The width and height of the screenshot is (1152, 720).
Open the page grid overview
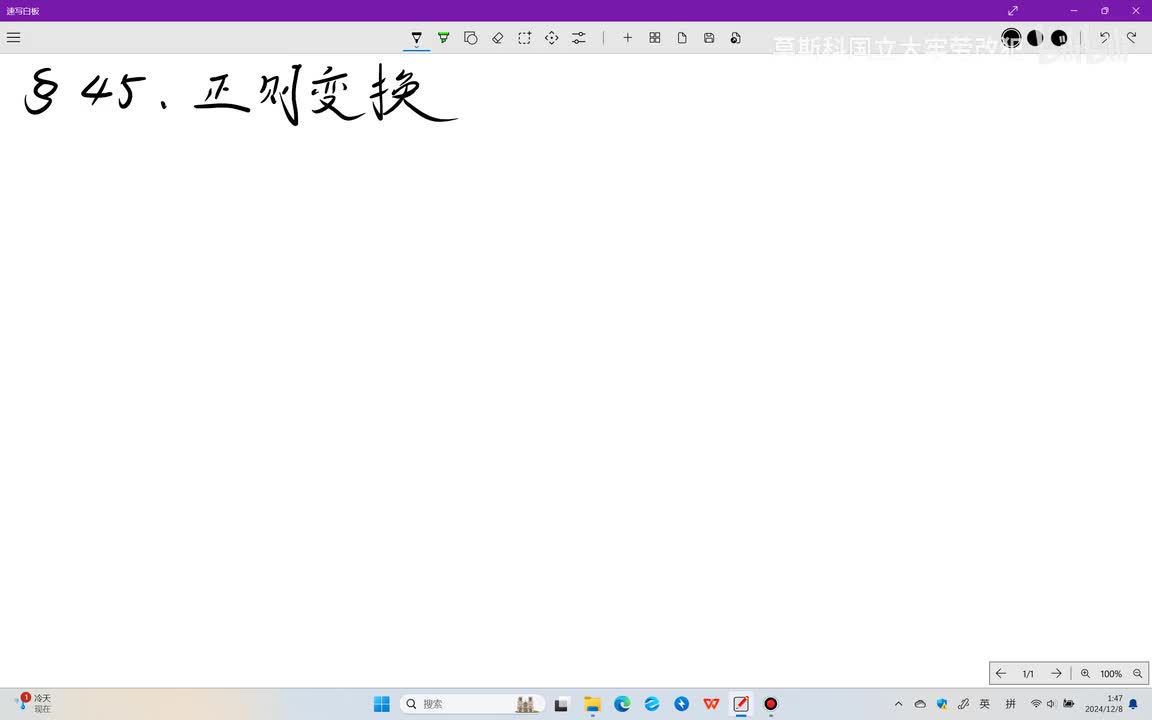click(x=655, y=37)
